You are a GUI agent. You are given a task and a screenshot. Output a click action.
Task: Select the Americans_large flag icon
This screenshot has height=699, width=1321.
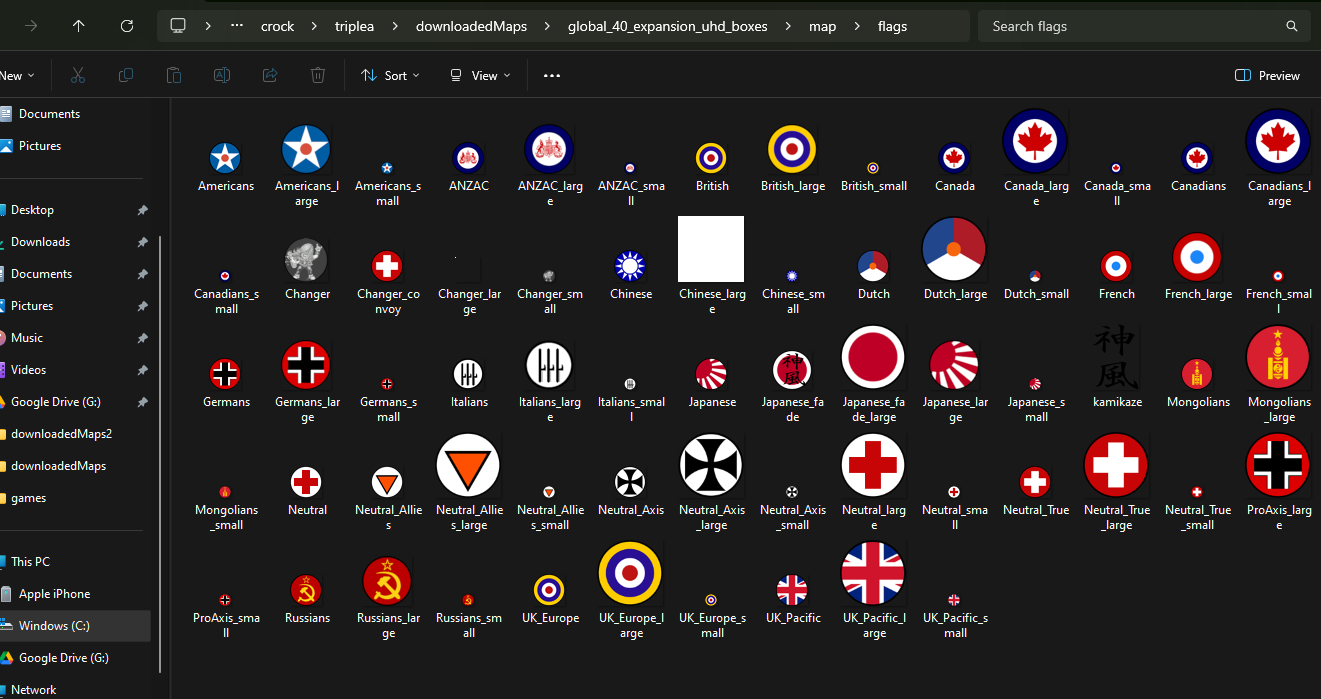click(x=306, y=149)
